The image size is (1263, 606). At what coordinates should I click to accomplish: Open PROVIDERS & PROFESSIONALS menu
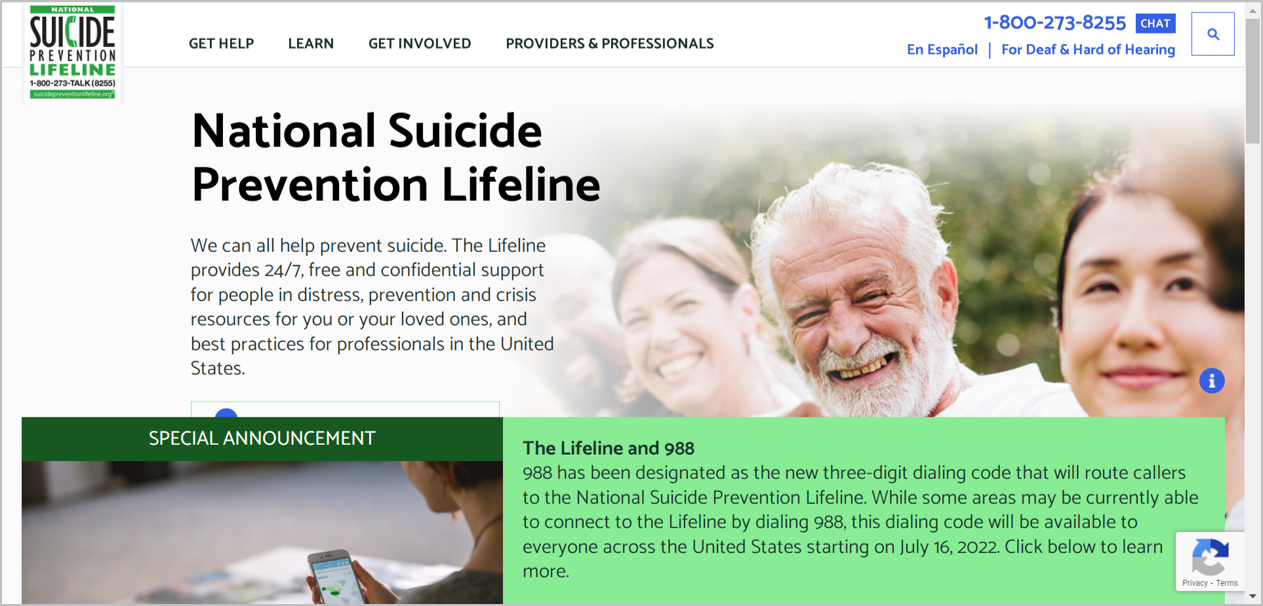click(x=609, y=43)
